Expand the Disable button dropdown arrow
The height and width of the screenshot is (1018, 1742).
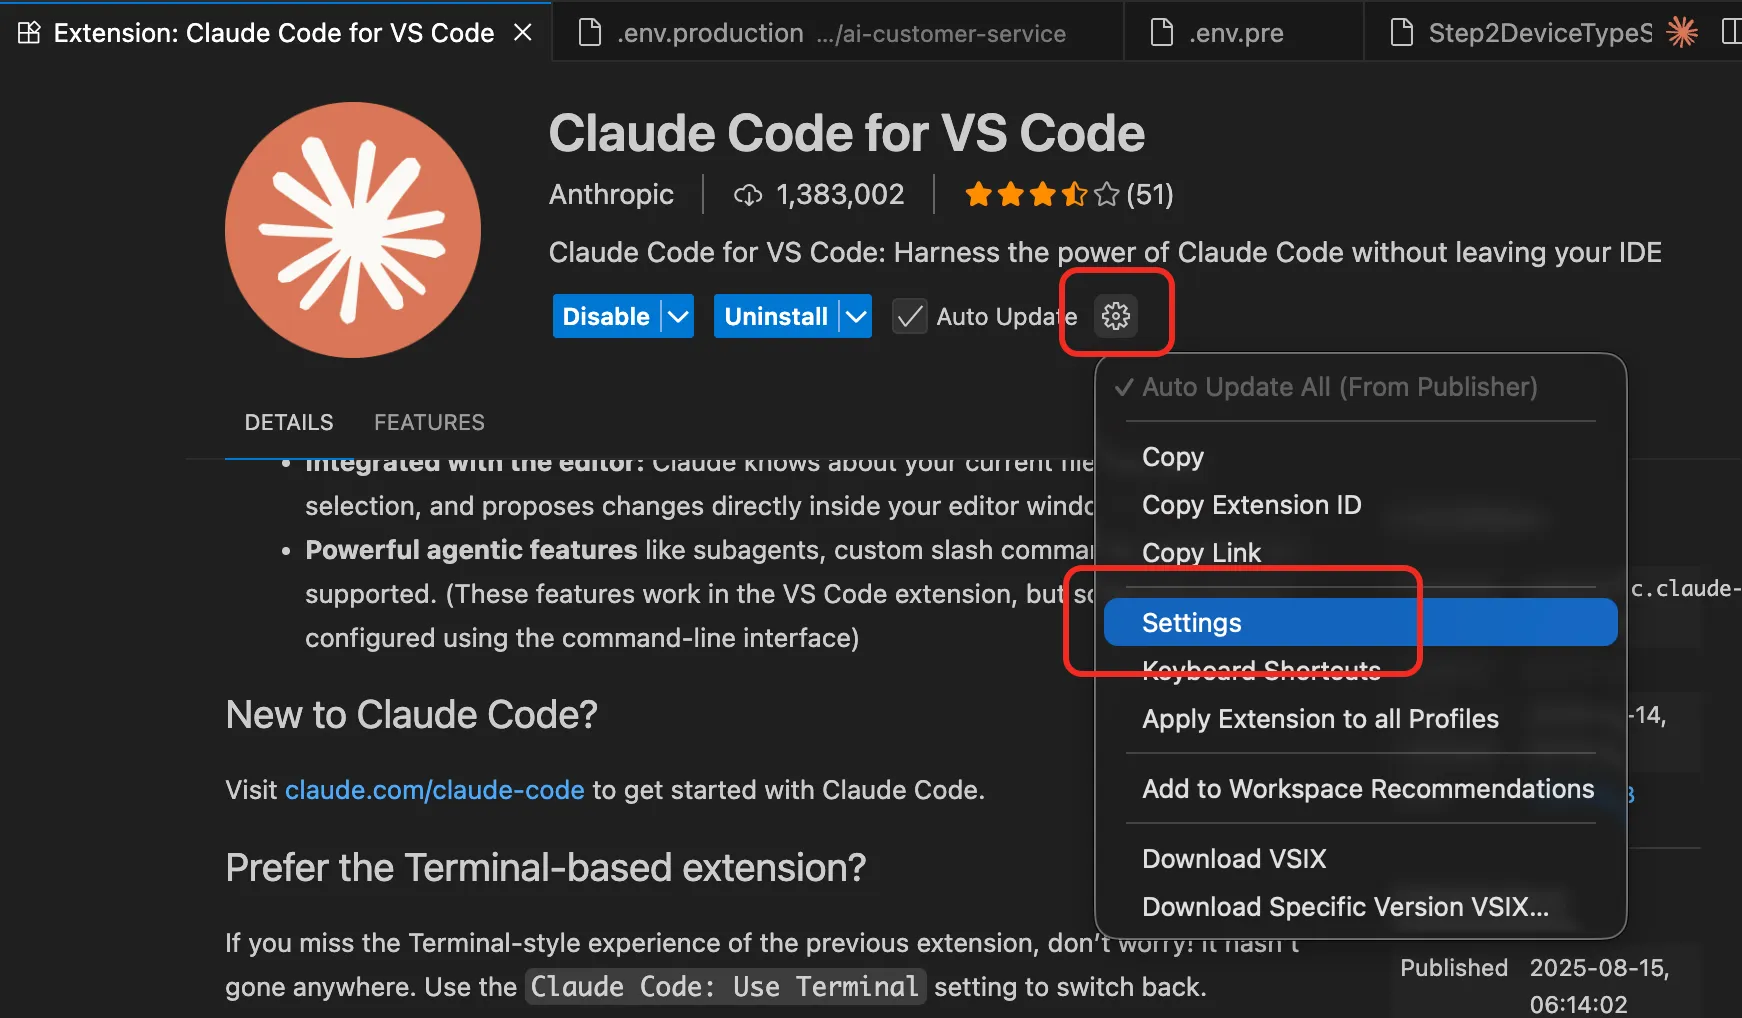[x=678, y=317]
